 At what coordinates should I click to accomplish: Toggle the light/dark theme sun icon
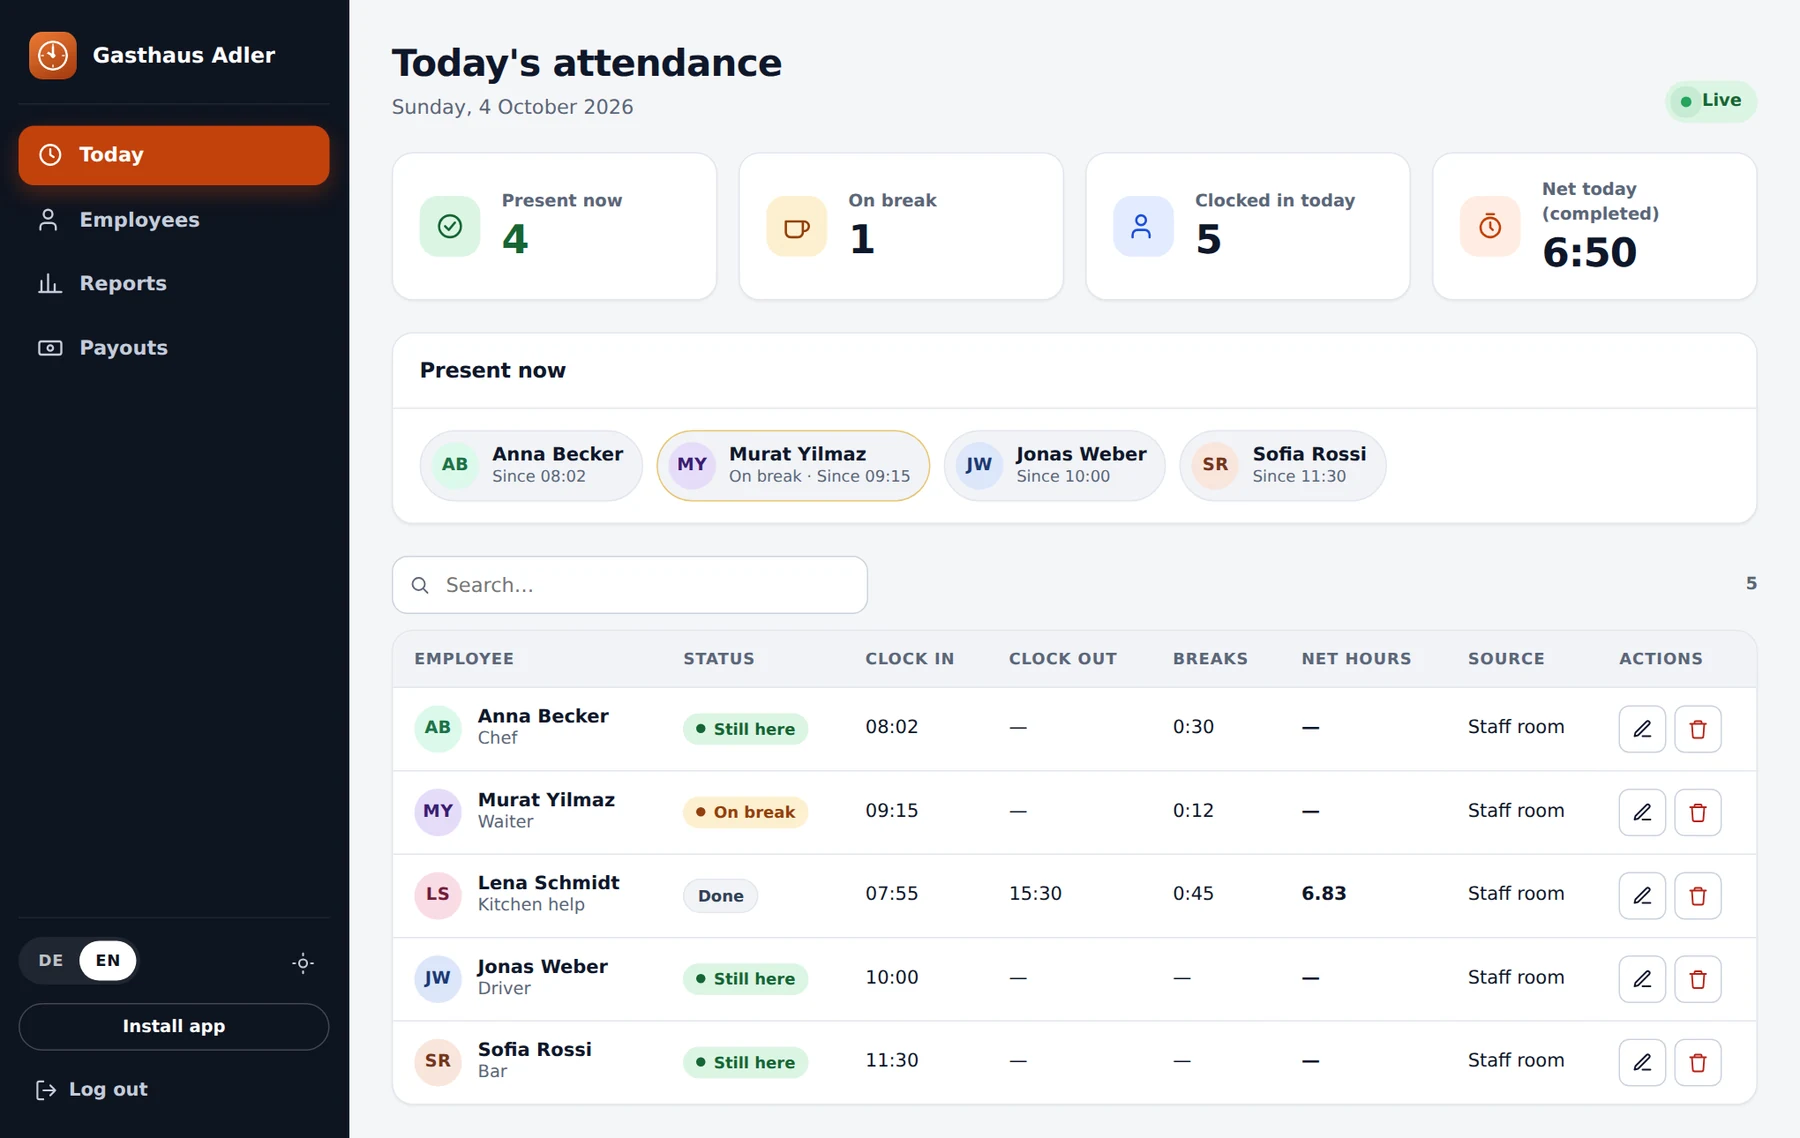coord(303,963)
